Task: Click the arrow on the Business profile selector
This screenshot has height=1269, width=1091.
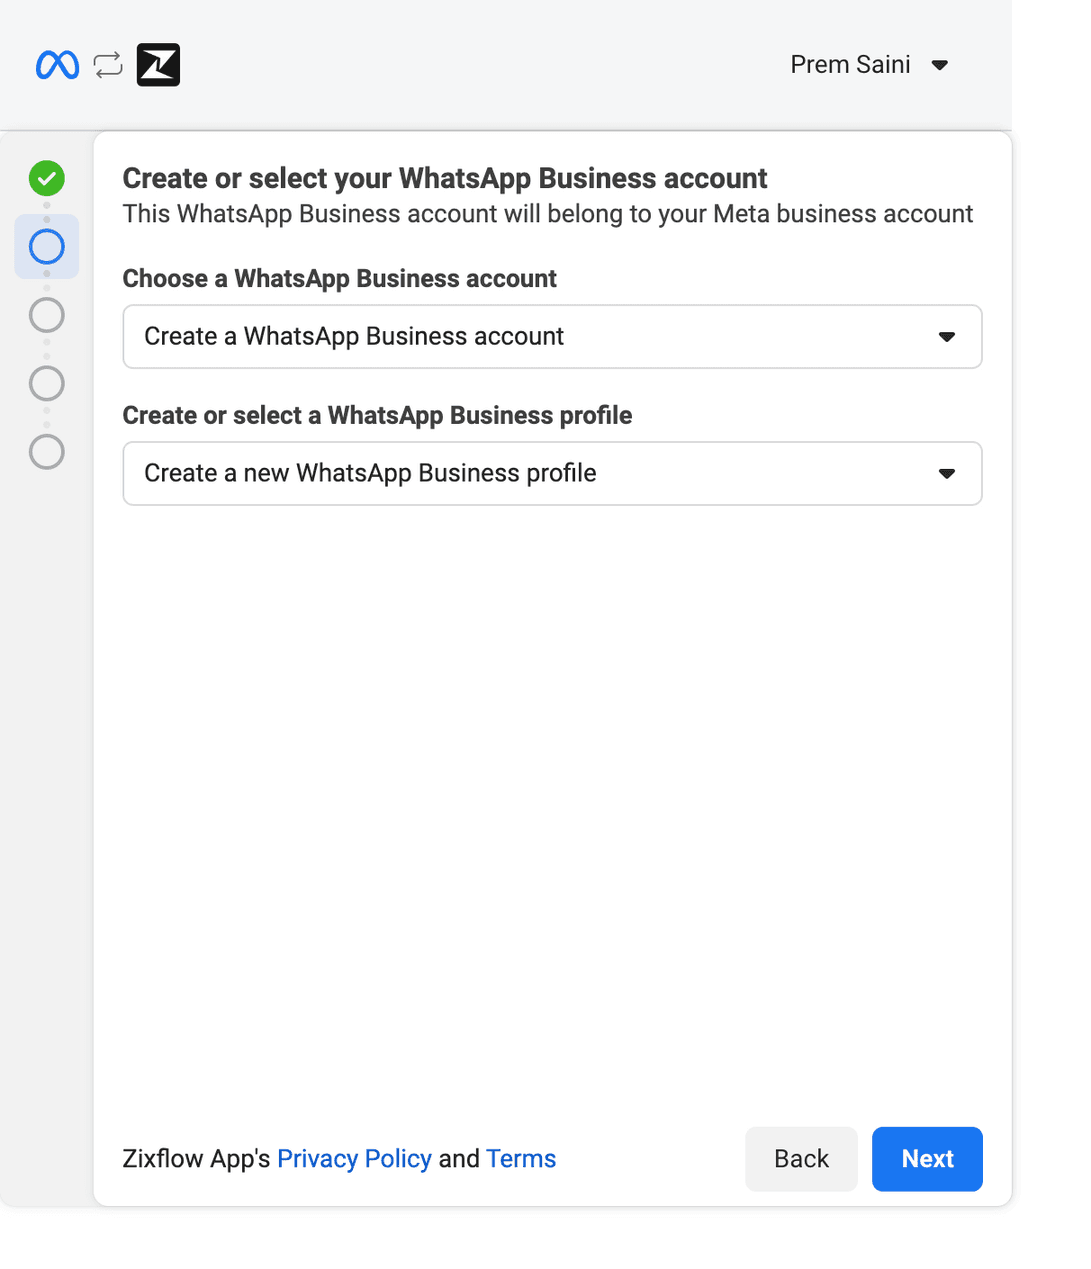Action: 946,473
